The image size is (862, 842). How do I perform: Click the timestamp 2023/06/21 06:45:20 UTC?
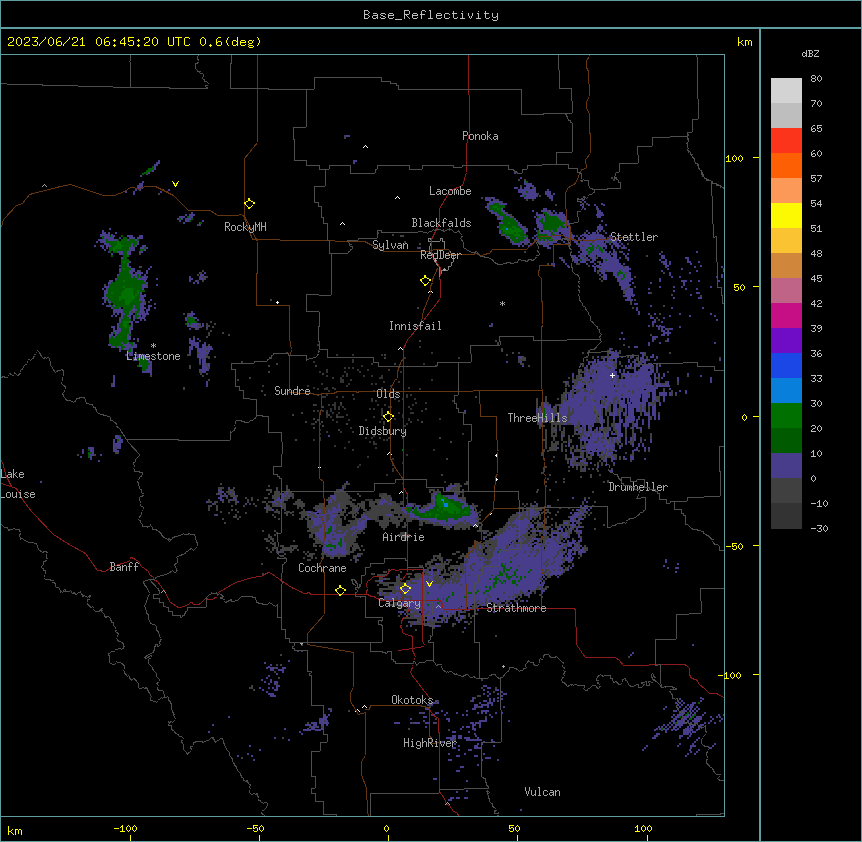(x=98, y=42)
